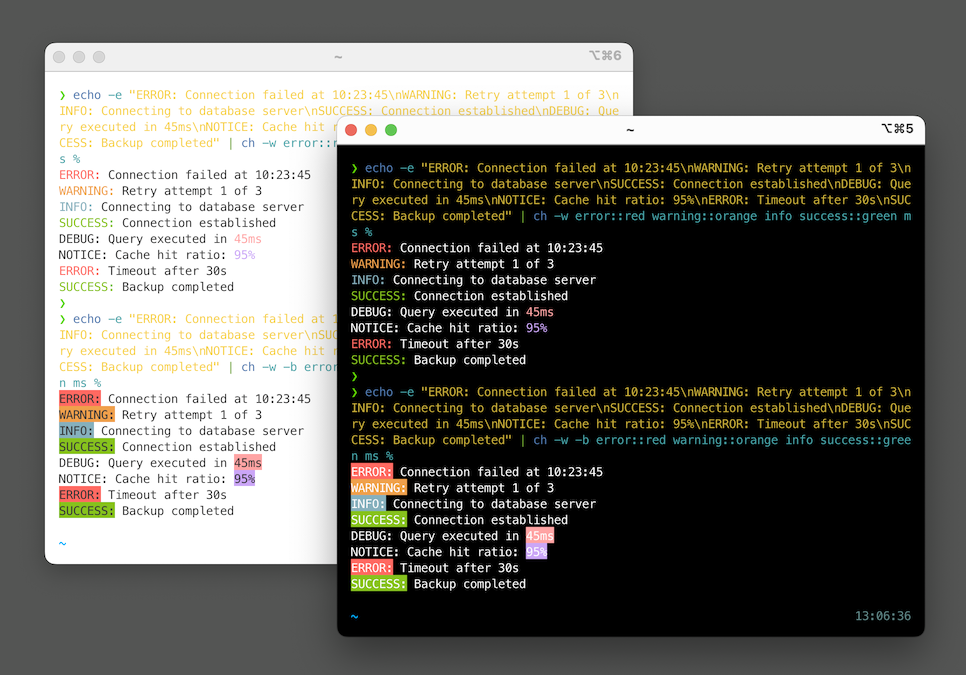The width and height of the screenshot is (966, 675).
Task: Click the ⌥⌘5 shortcut indicator in dark title bar
Action: coord(896,129)
